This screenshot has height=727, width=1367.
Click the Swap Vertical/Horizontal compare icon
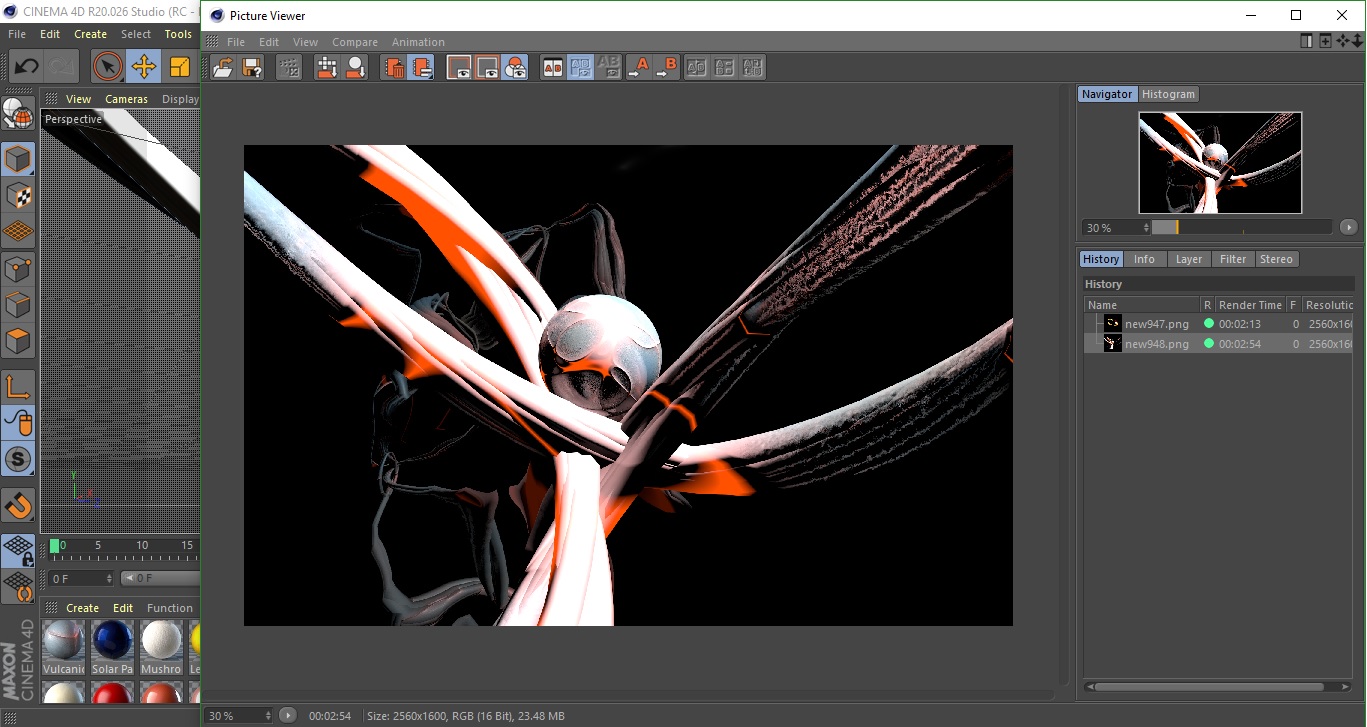[x=725, y=68]
